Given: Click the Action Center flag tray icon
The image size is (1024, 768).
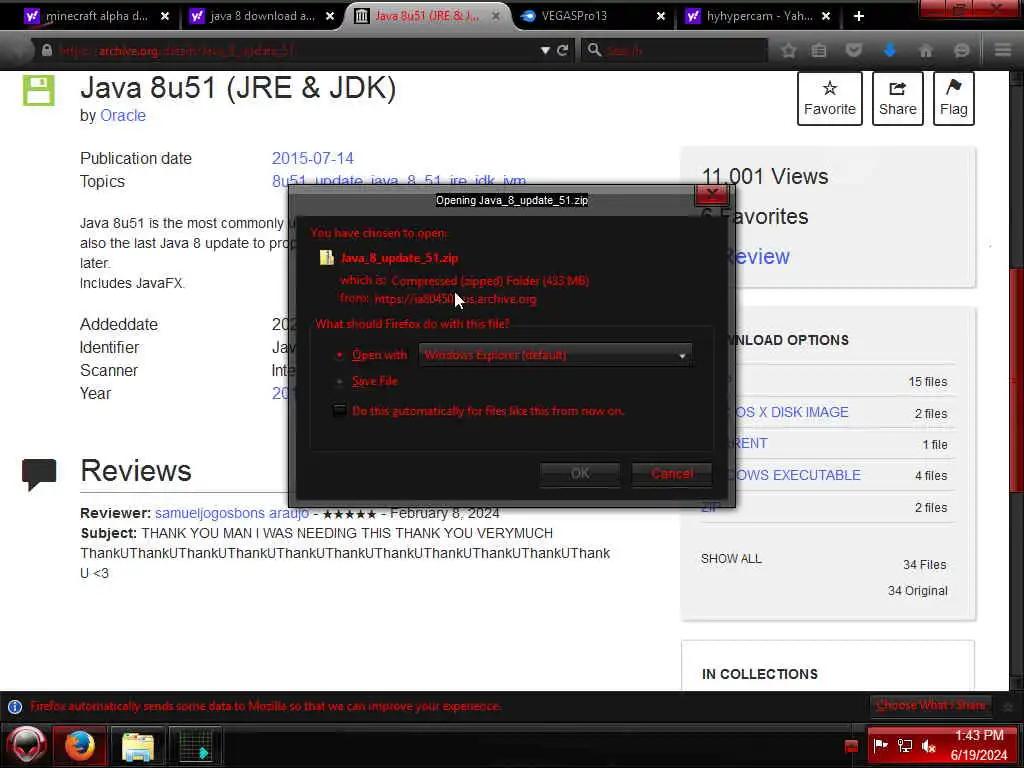Looking at the screenshot, I should tap(881, 745).
